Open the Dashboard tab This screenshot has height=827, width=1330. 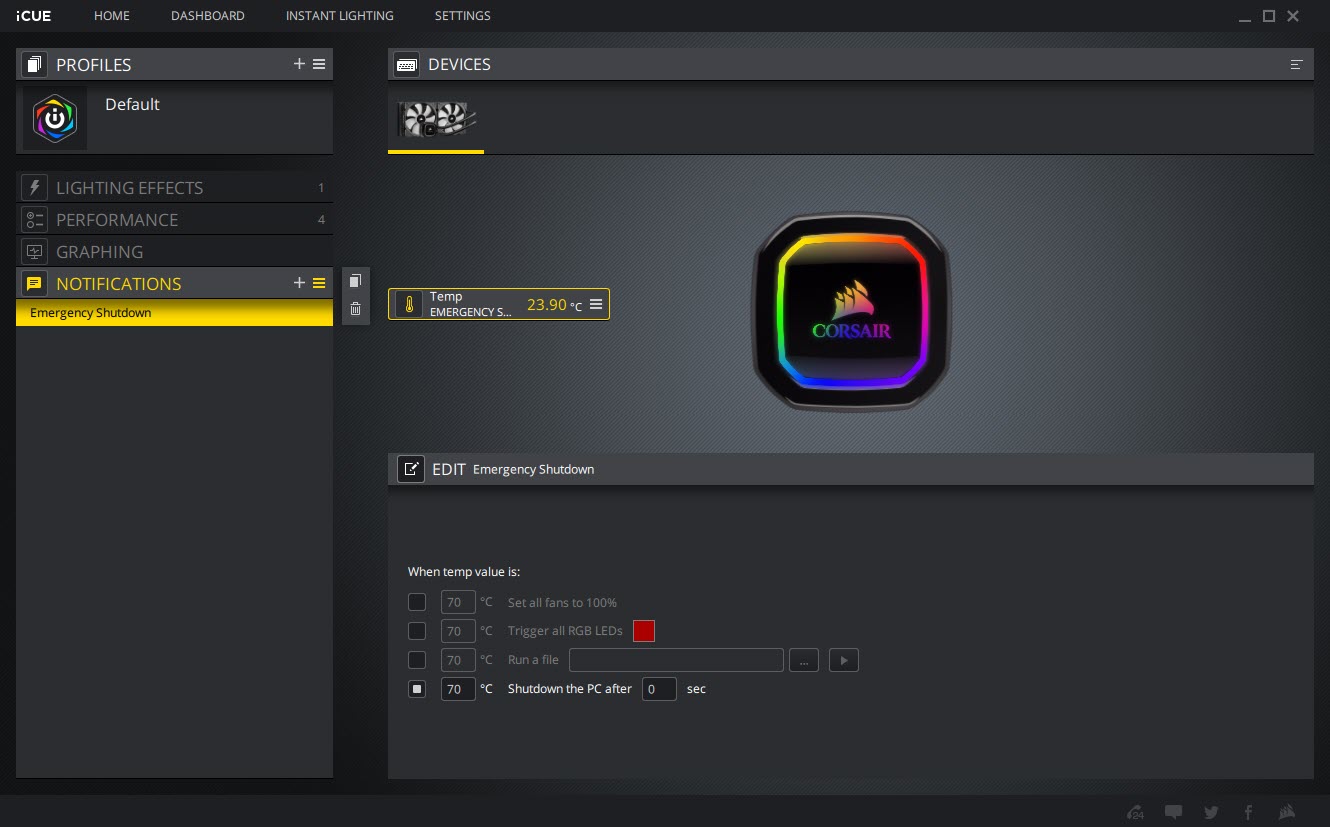(x=208, y=16)
